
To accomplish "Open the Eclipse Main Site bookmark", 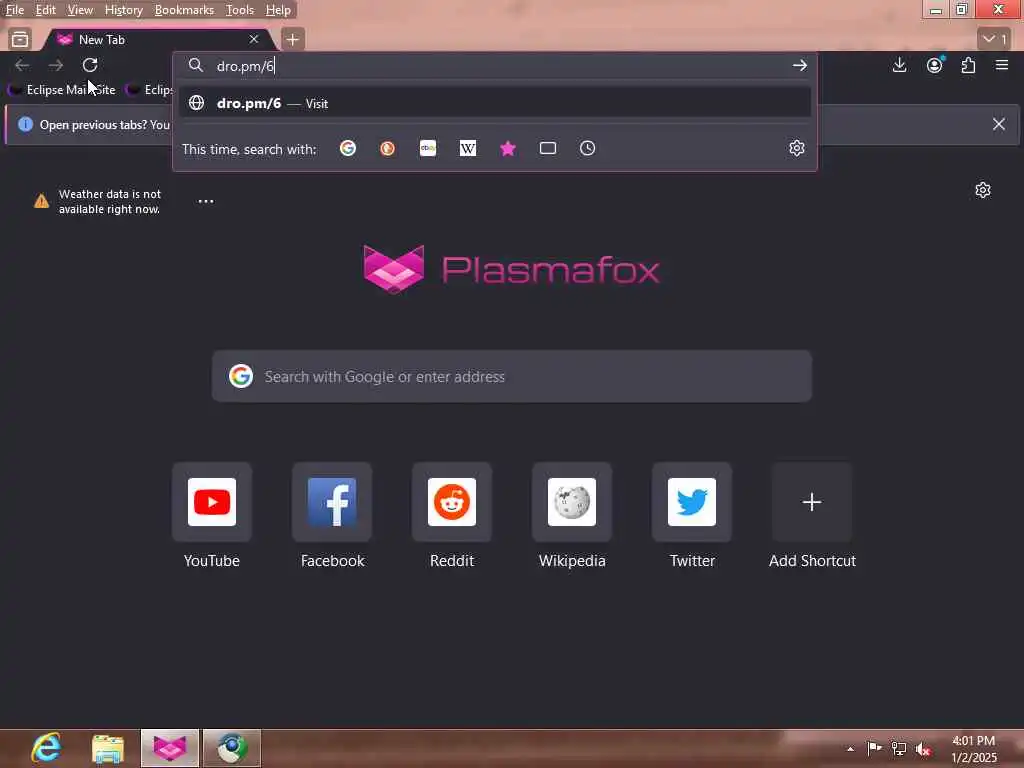I will 62,89.
